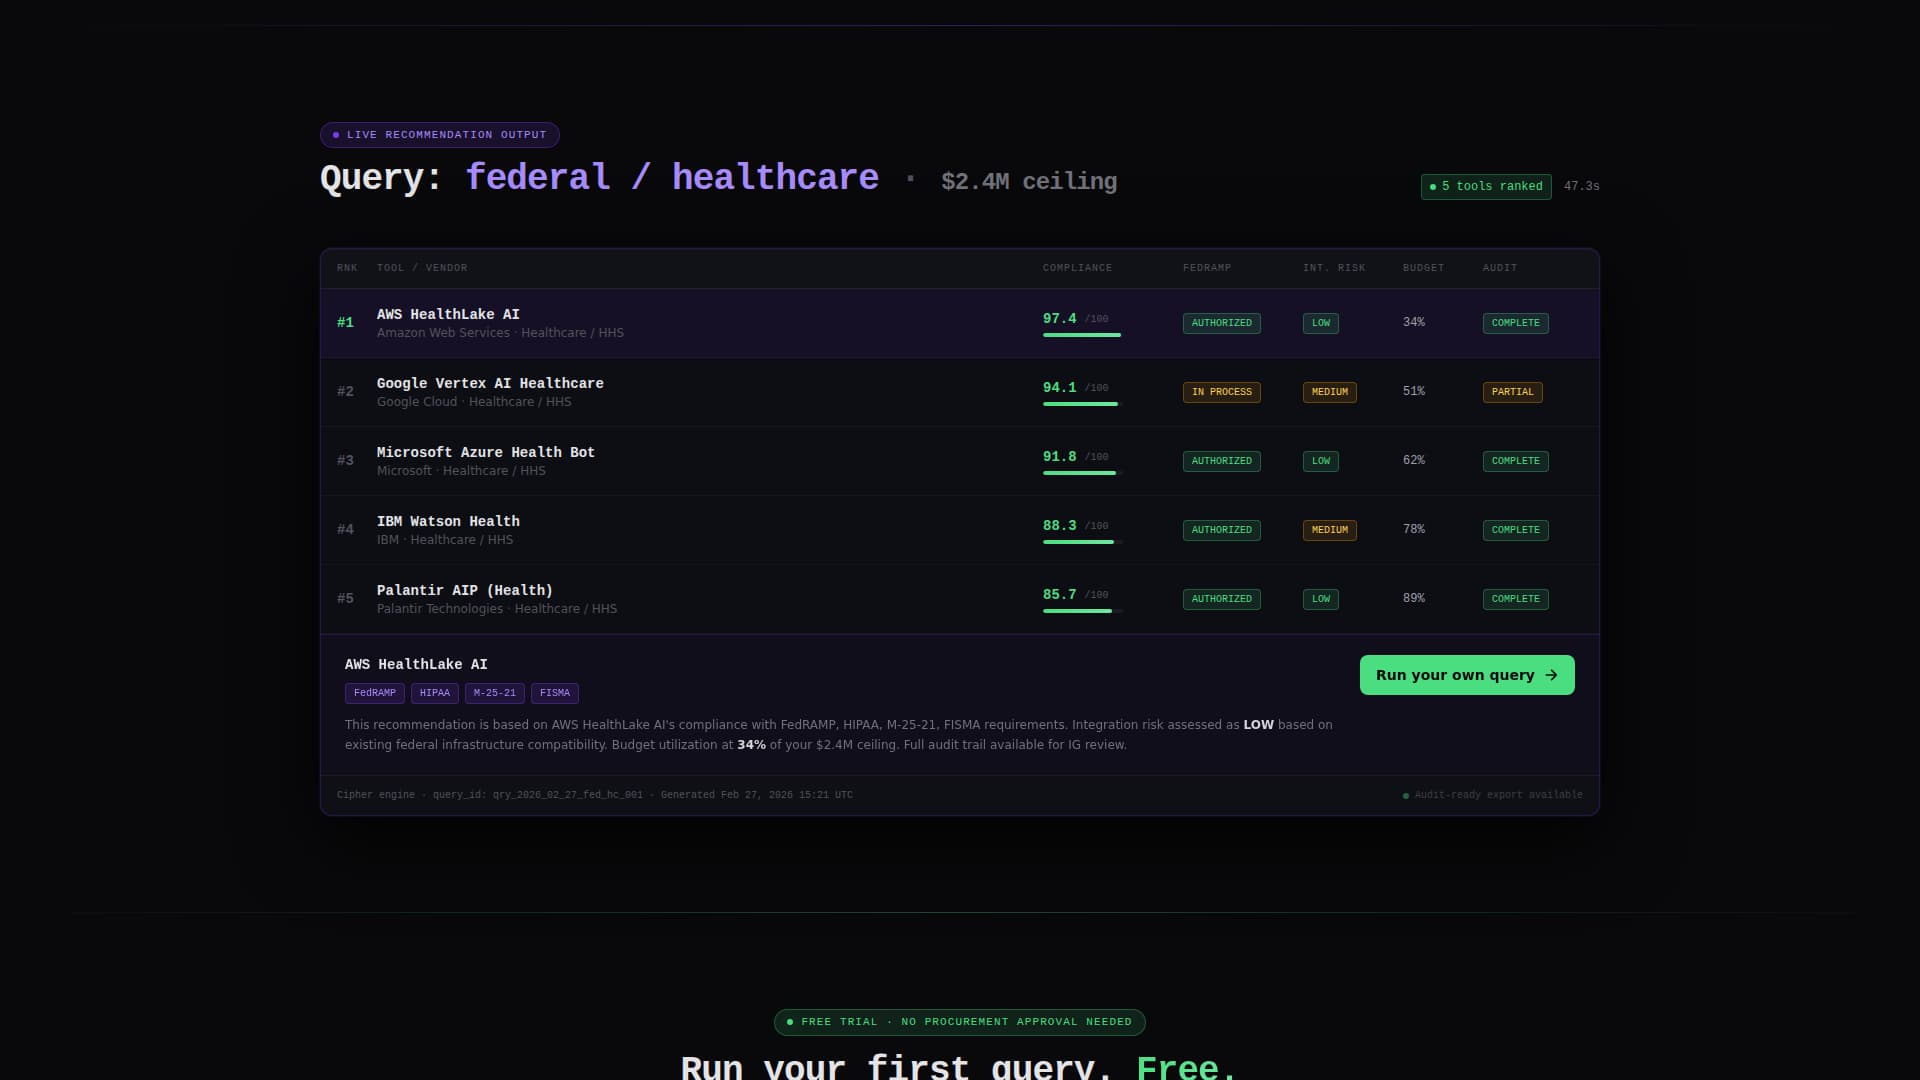Click the compliance progress bar under 94.1
Screen dimensions: 1920x1080
pos(1083,404)
